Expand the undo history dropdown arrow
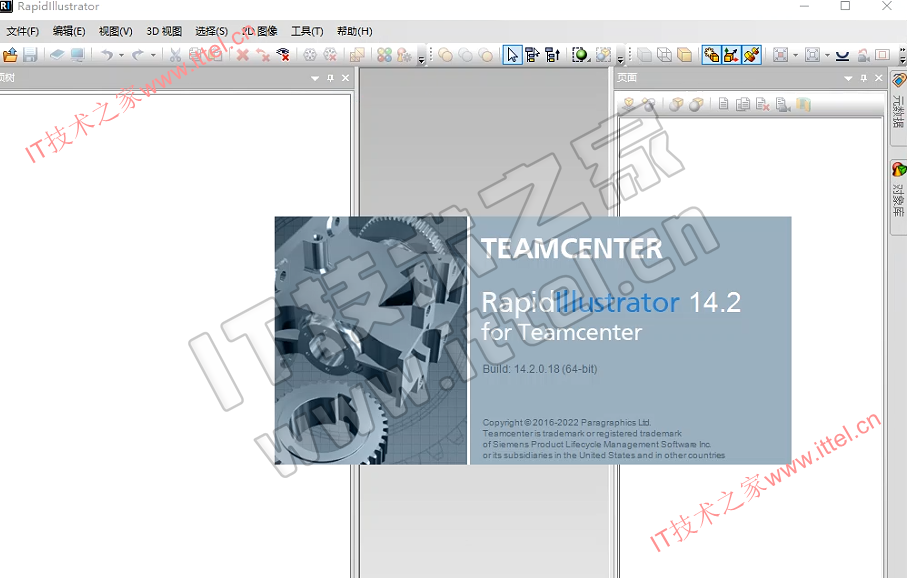Screen dimensions: 907x578 (x=121, y=56)
